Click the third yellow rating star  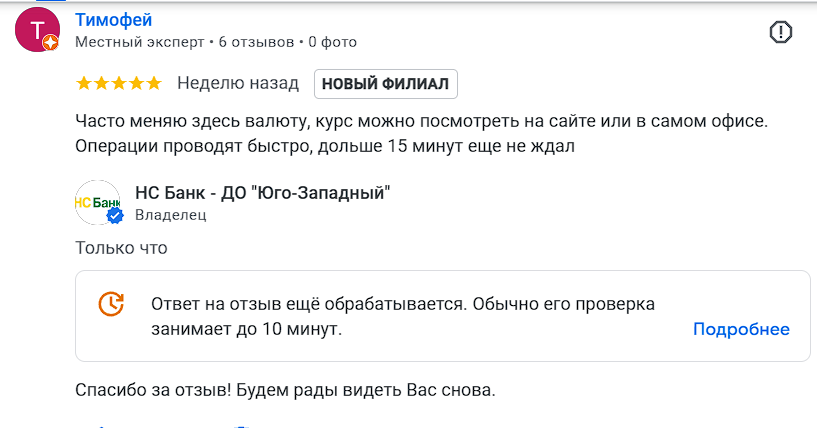tap(118, 83)
